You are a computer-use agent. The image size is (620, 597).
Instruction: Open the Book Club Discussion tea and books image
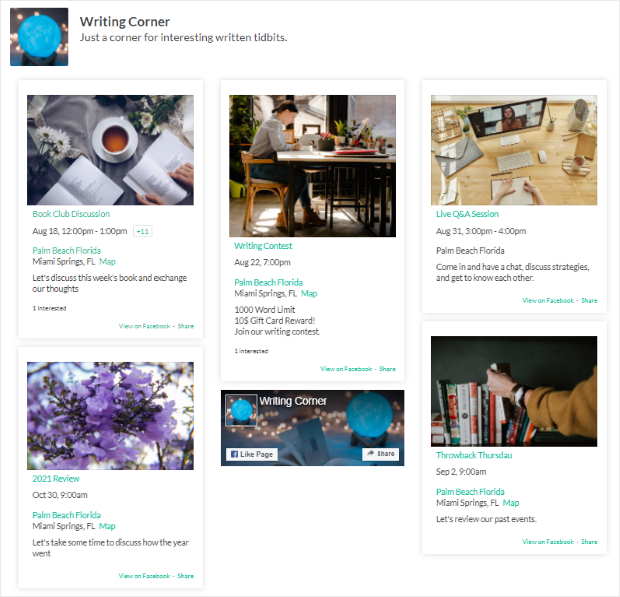(x=110, y=150)
